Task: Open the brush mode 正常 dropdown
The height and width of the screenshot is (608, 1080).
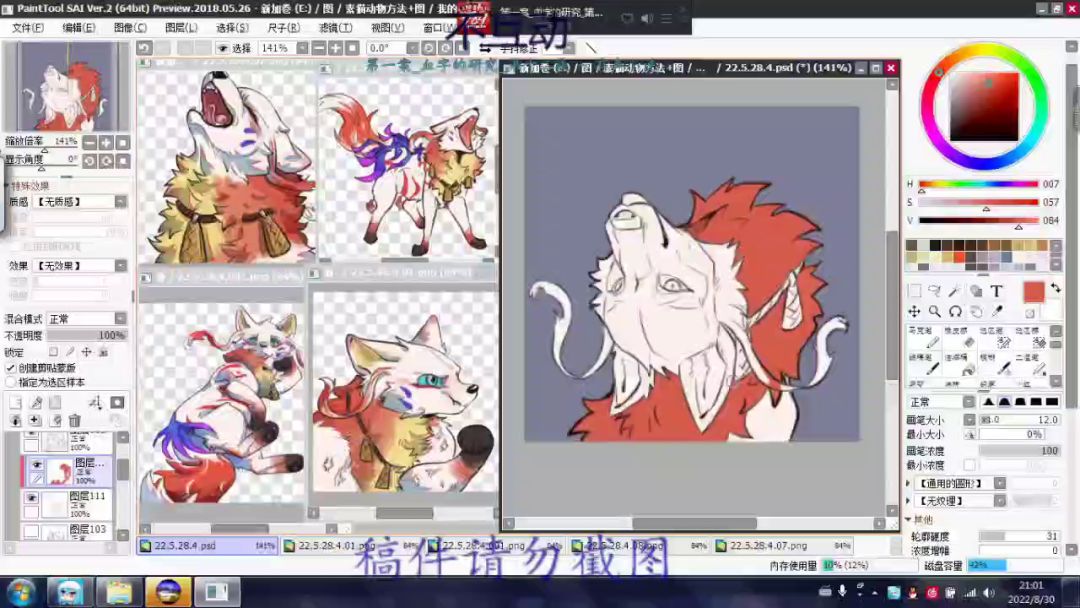Action: 968,401
